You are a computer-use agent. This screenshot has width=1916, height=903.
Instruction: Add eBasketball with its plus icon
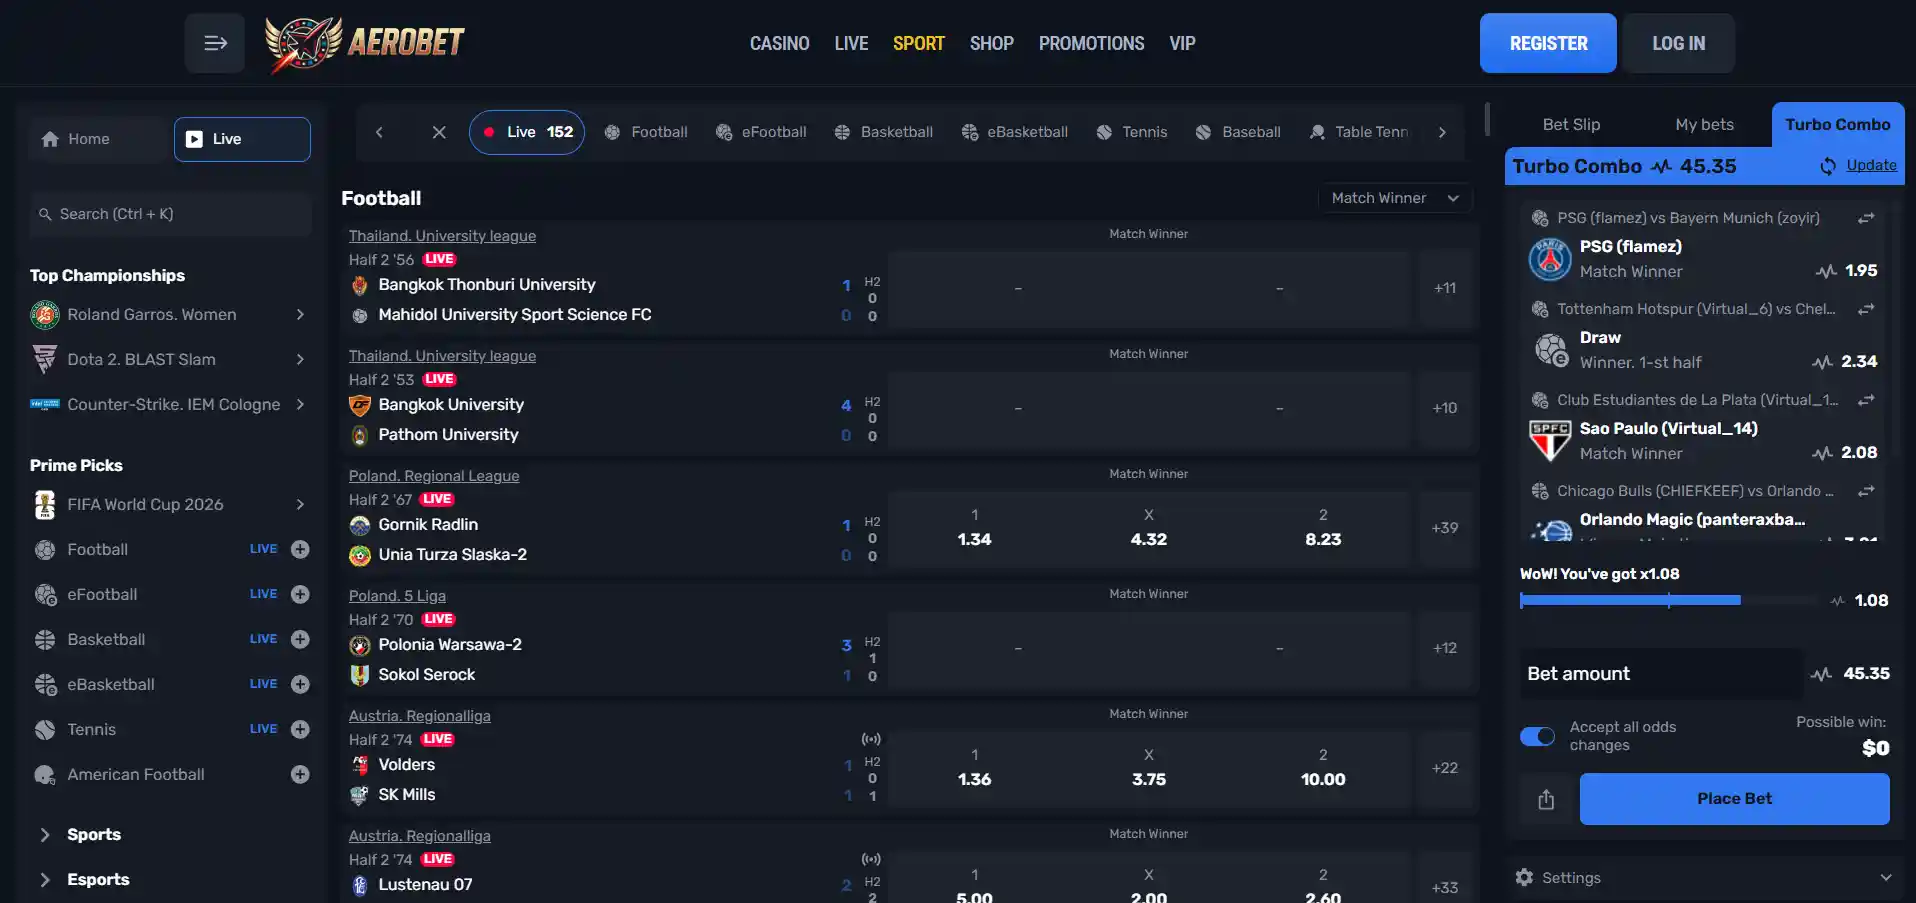[300, 684]
